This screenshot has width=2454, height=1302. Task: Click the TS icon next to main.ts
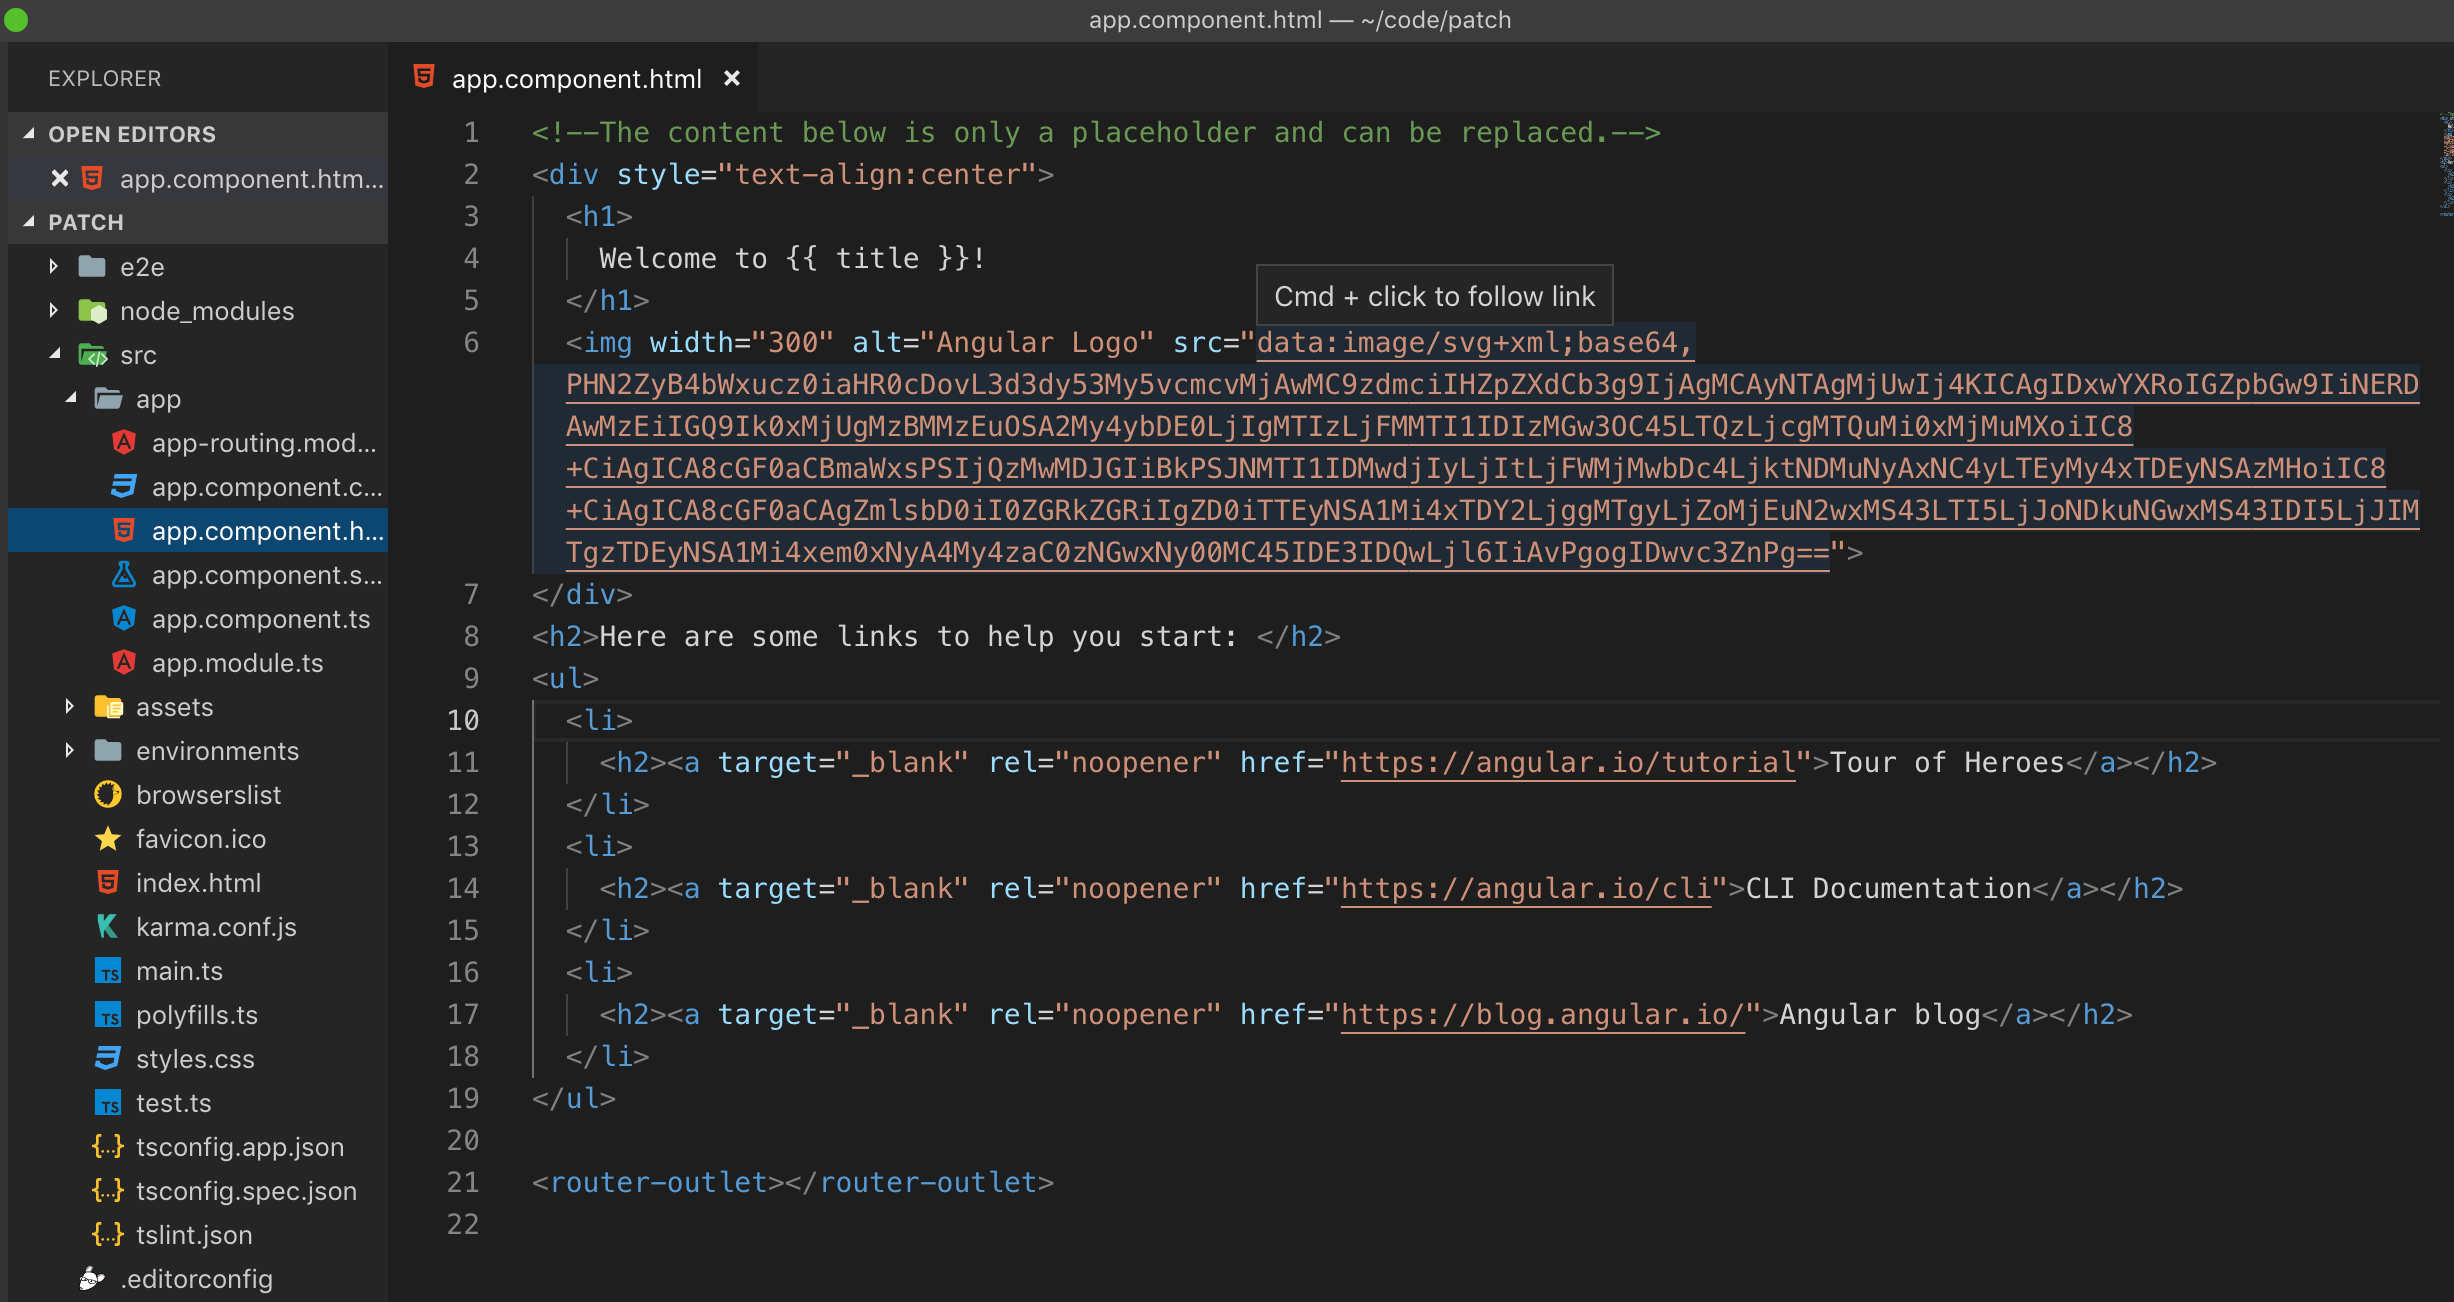[107, 970]
